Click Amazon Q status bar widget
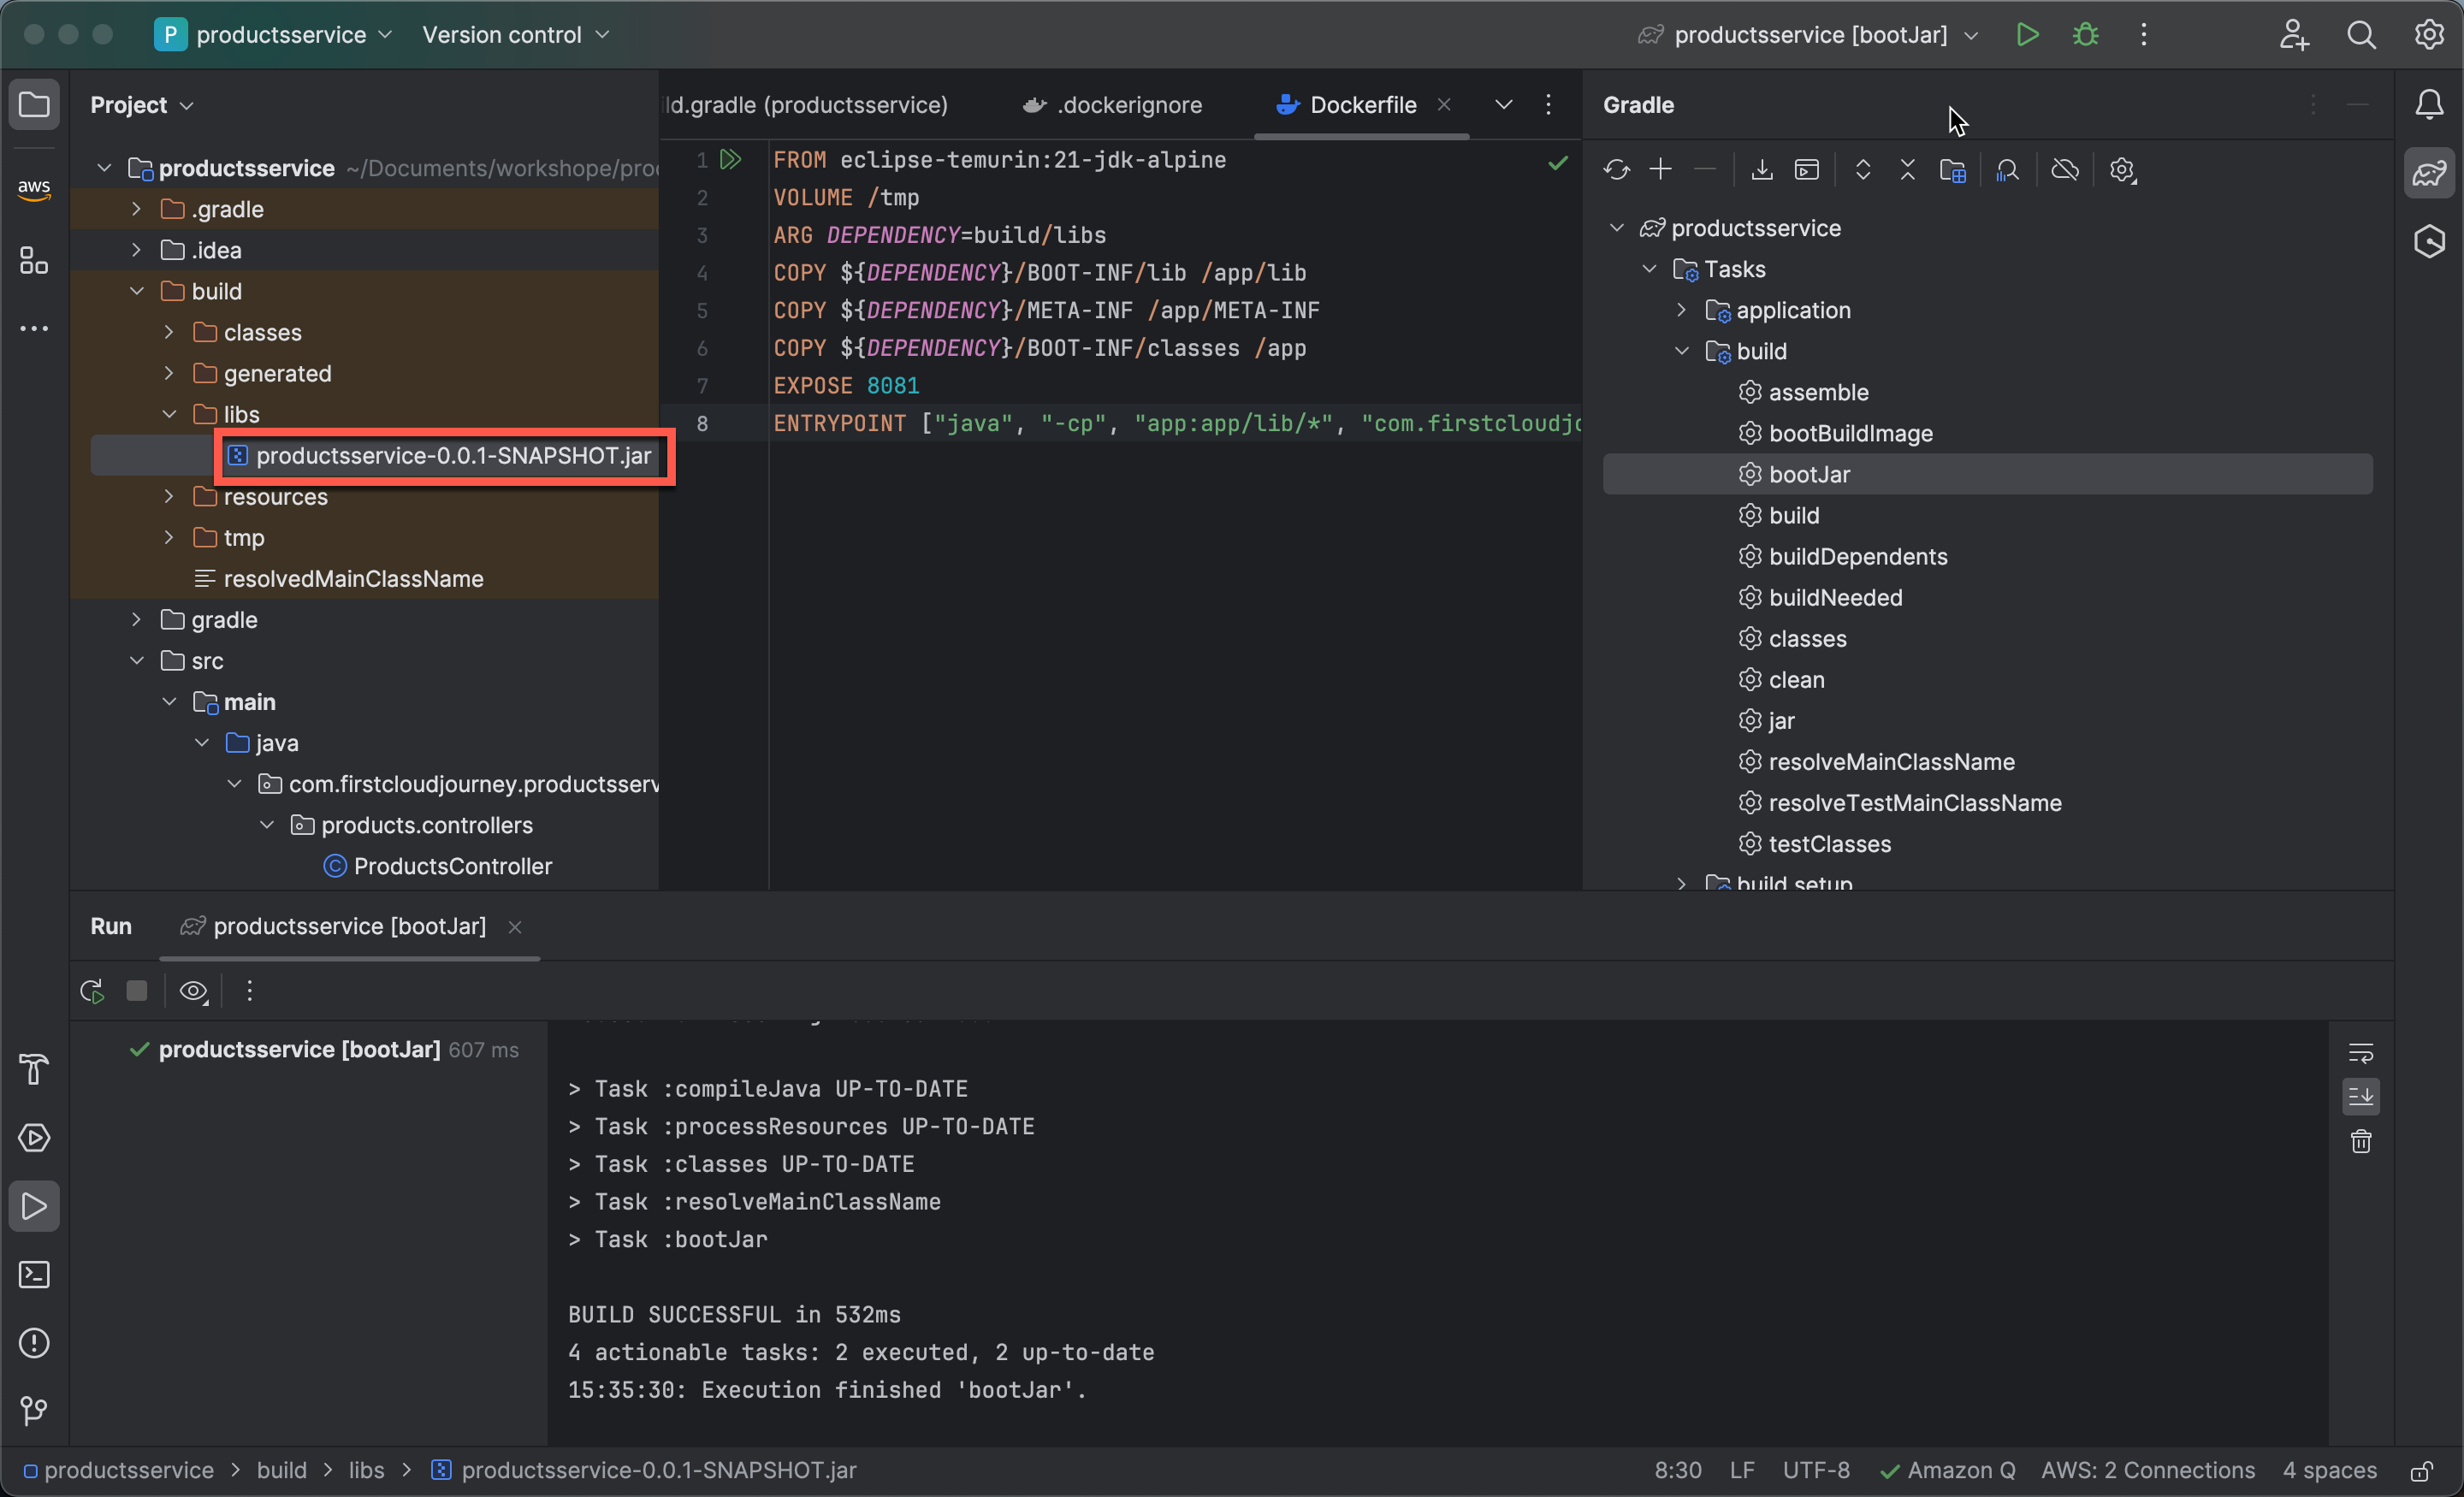The height and width of the screenshot is (1497, 2464). (1947, 1471)
